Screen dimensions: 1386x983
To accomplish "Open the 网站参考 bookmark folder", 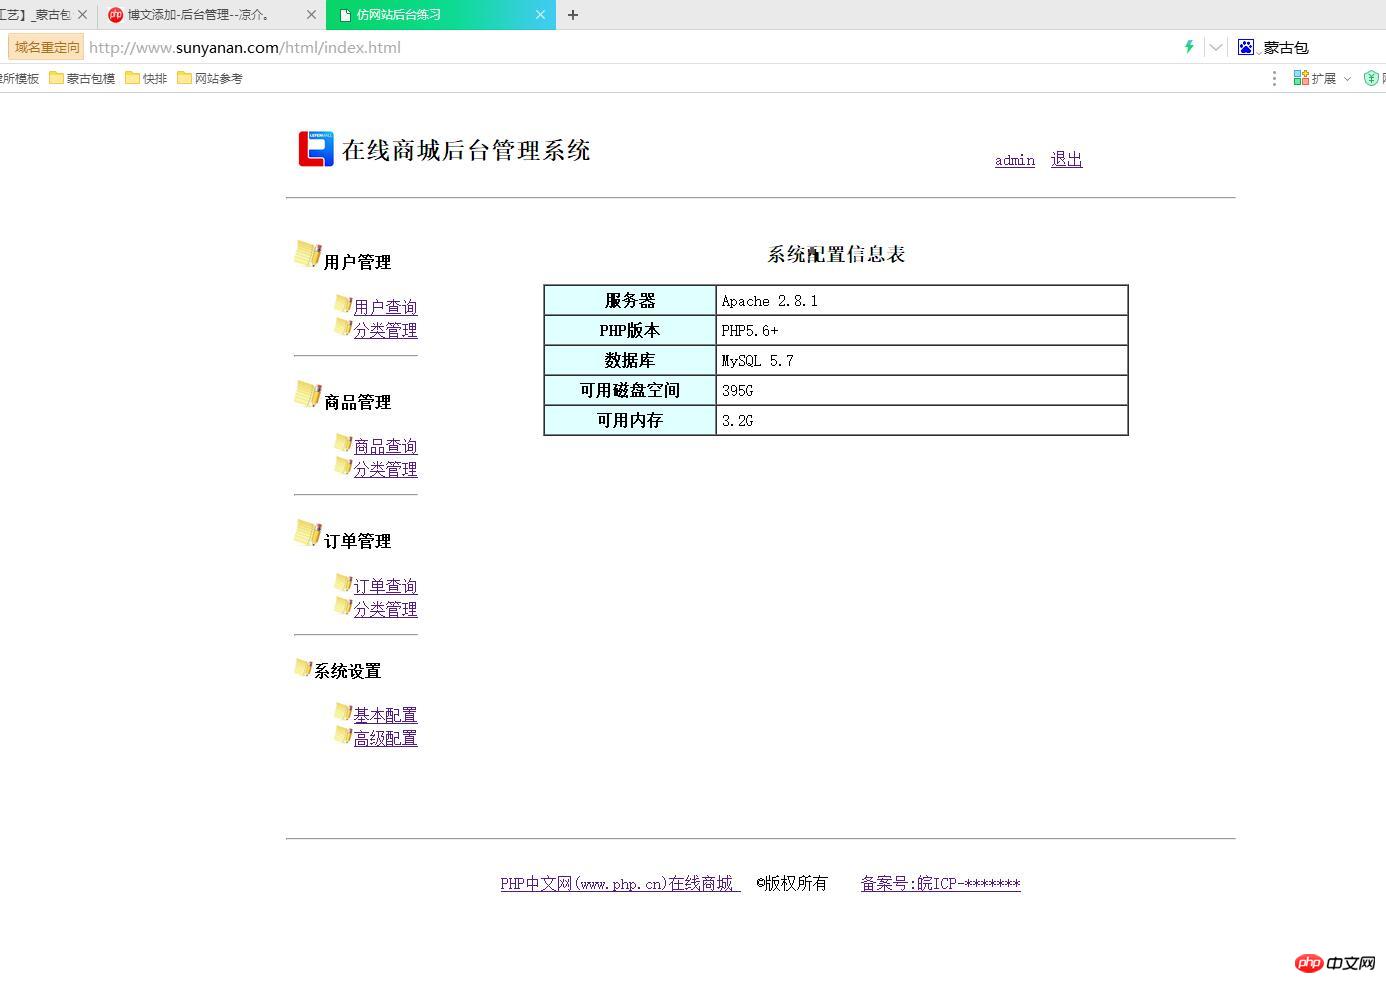I will coord(210,78).
